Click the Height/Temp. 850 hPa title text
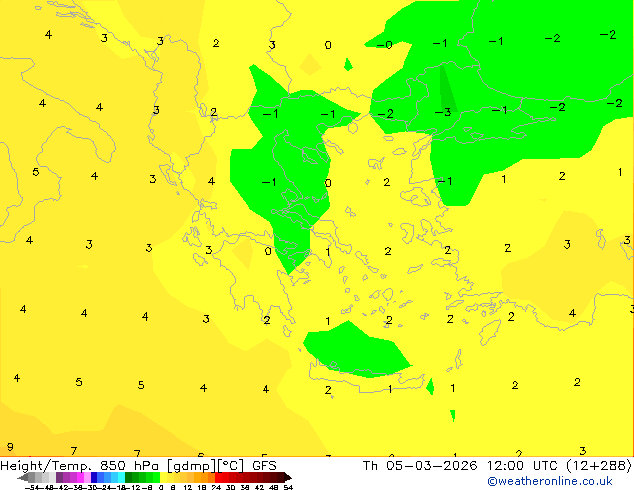The height and width of the screenshot is (490, 634). pyautogui.click(x=80, y=466)
